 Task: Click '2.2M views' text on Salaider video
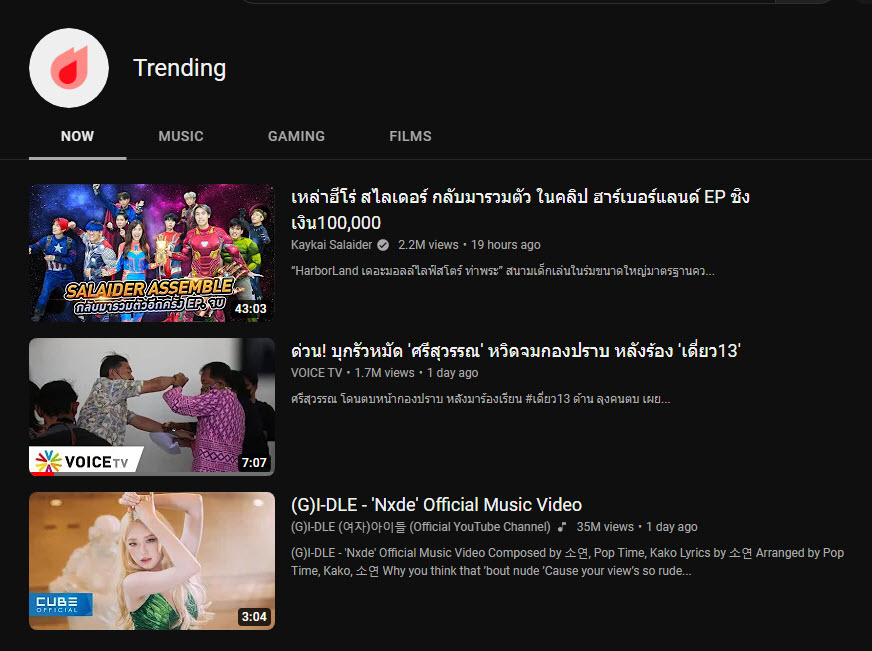click(428, 245)
